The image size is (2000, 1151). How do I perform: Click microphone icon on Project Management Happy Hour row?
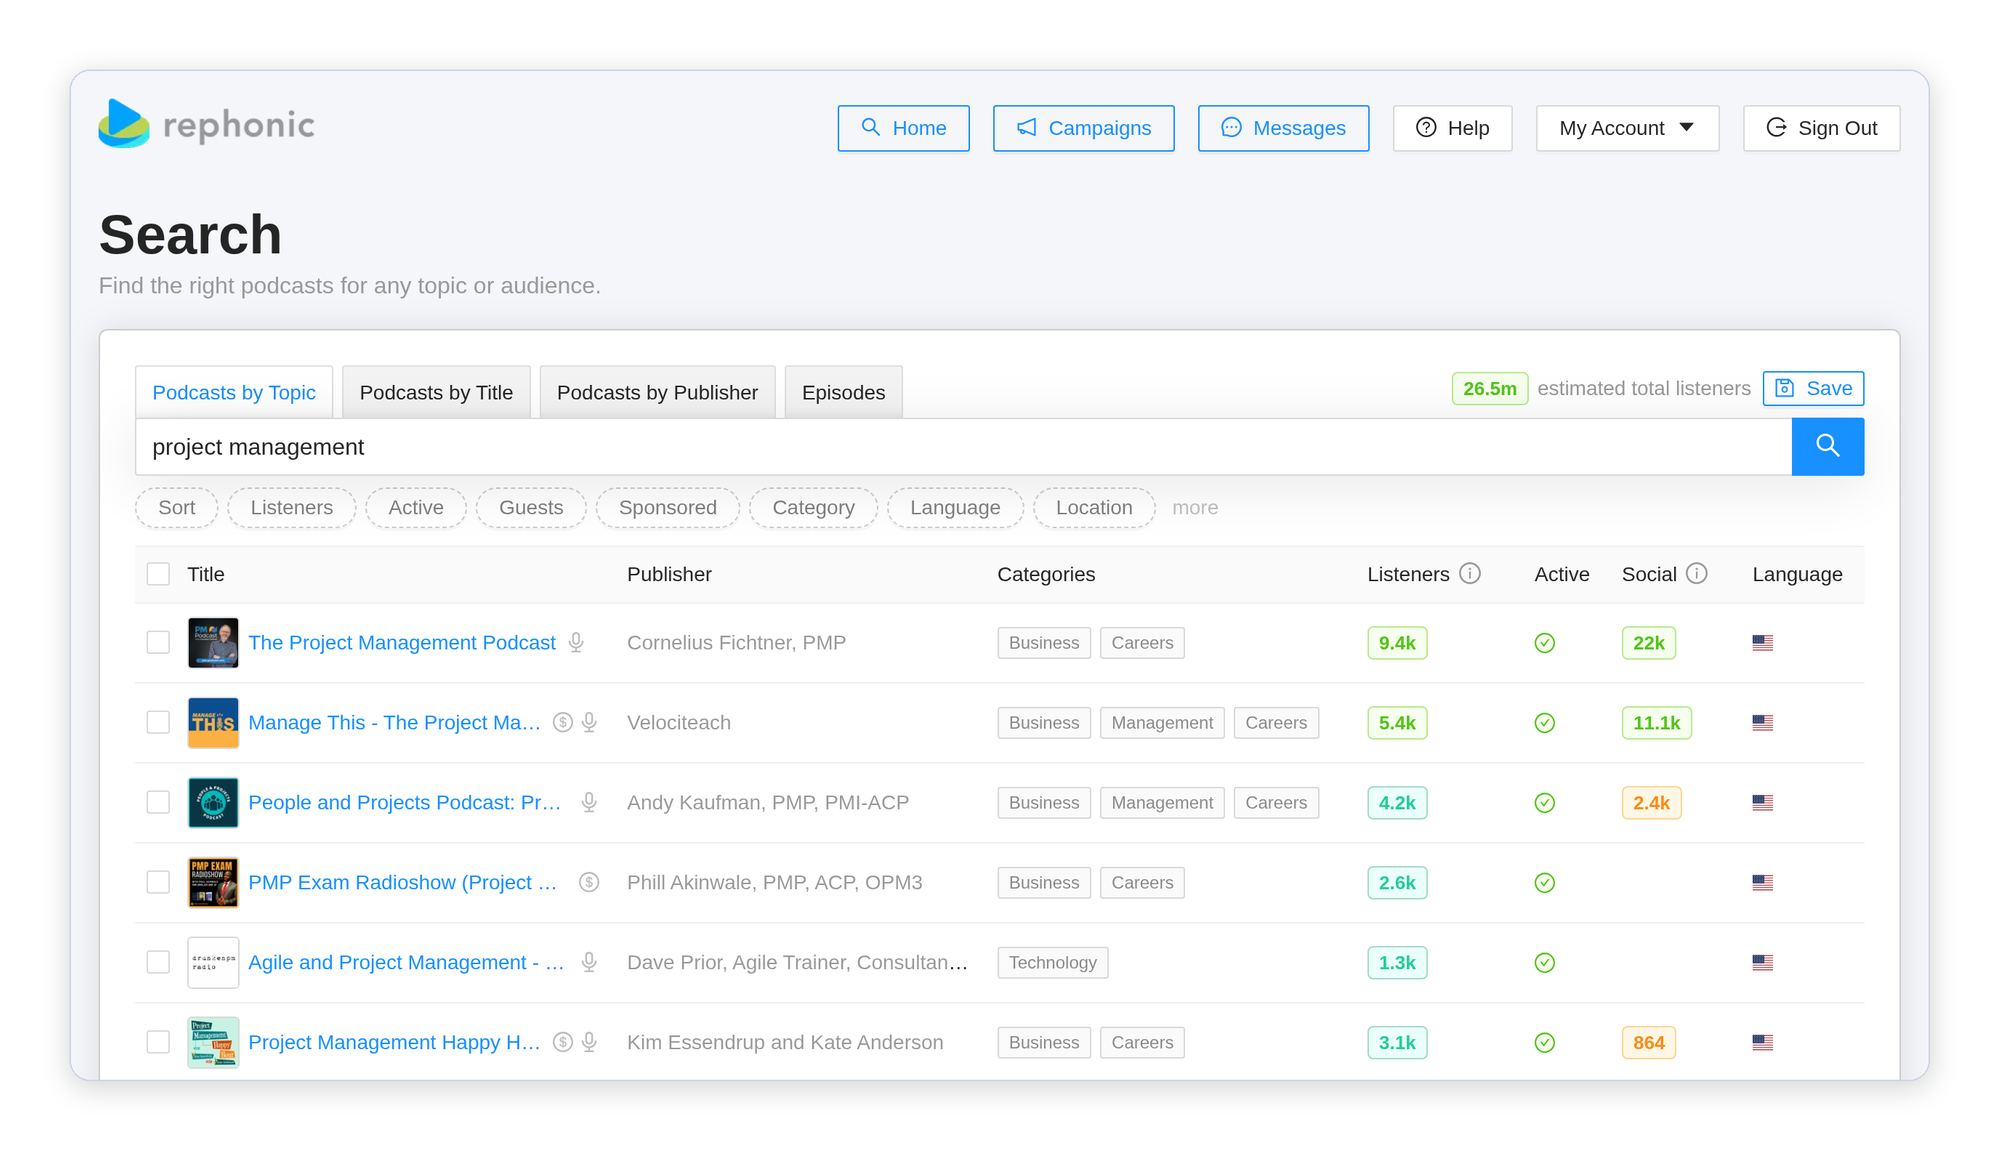(x=589, y=1042)
